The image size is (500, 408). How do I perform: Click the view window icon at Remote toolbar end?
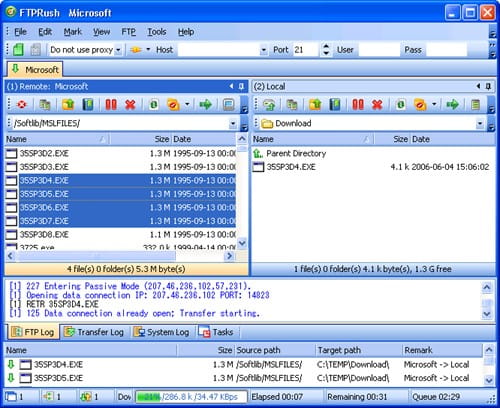pyautogui.click(x=228, y=105)
